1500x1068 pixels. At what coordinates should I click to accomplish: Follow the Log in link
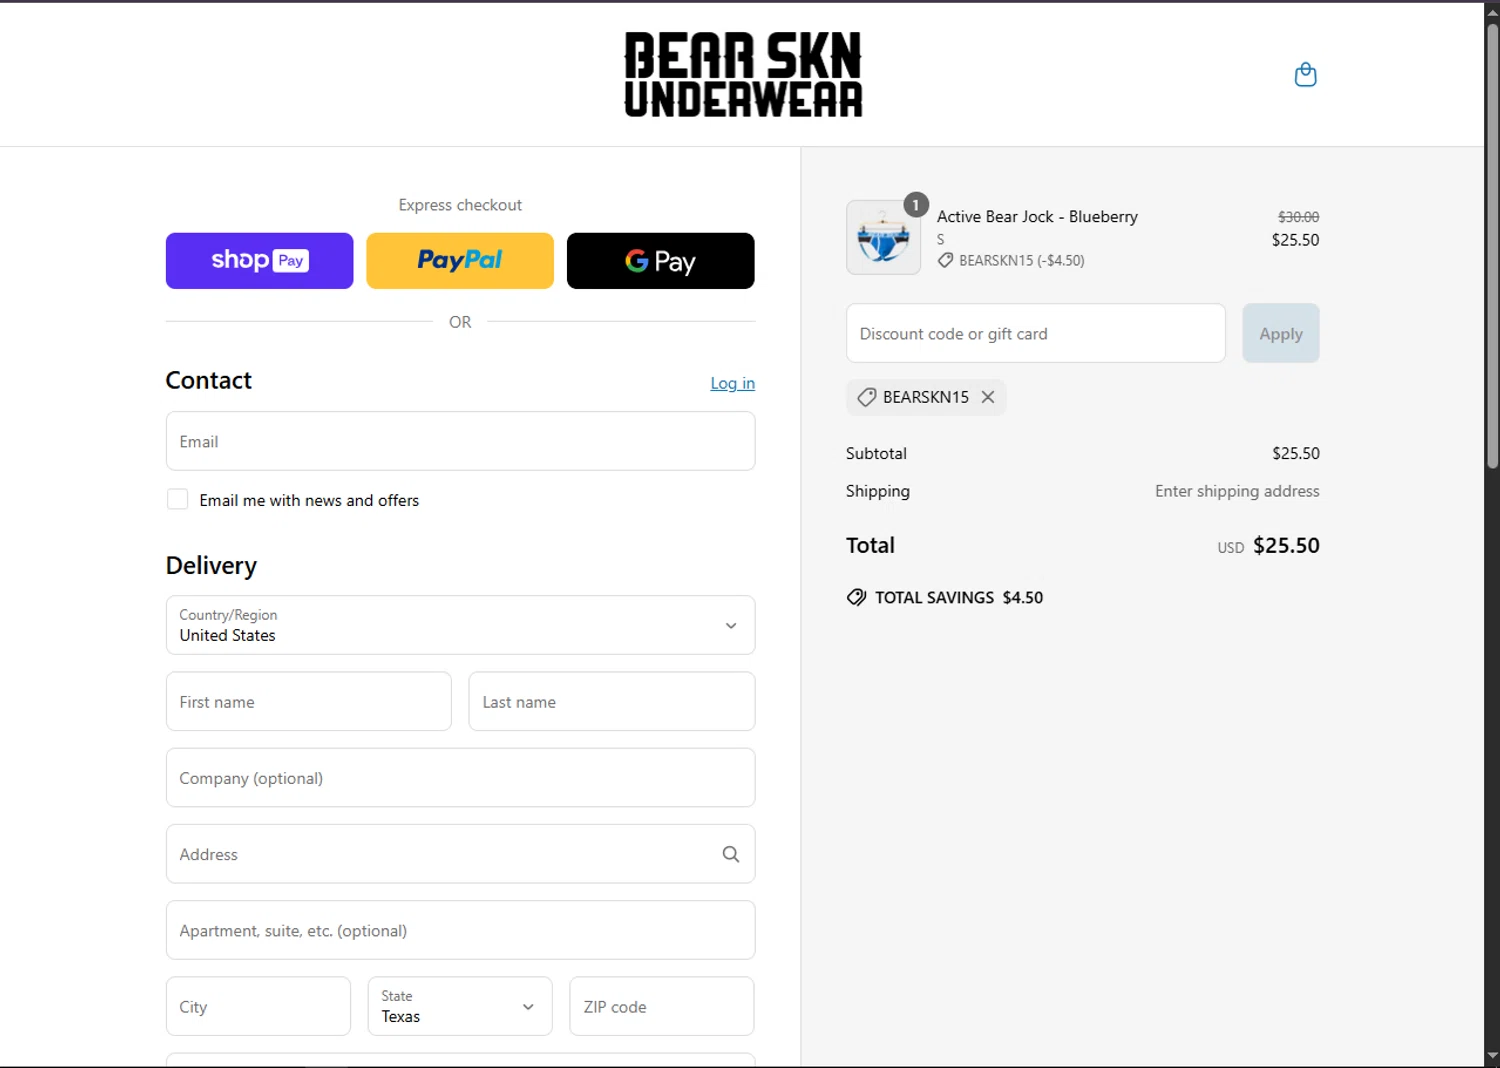[732, 383]
